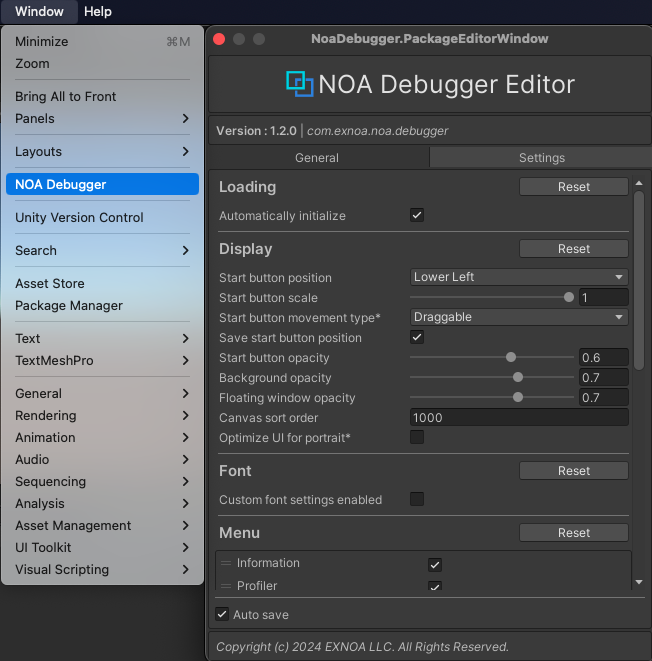Open the Asset Store entry
652x661 pixels.
[102, 283]
